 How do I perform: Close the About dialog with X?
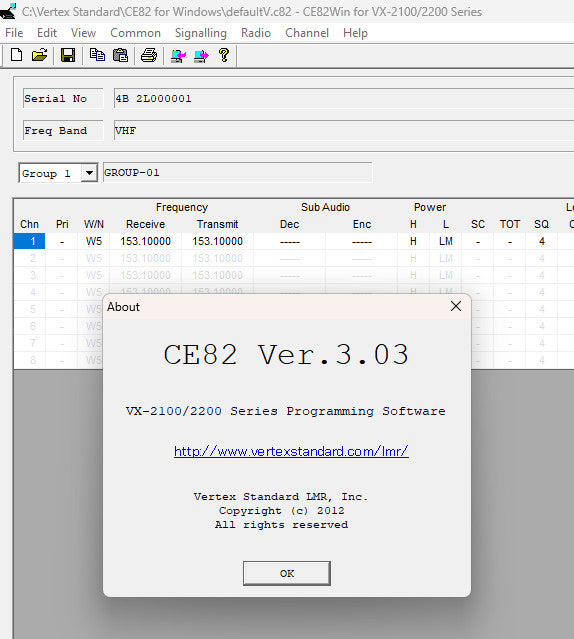pos(456,306)
